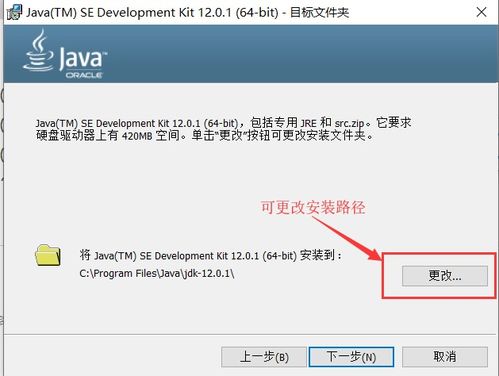Click the "将 Java(TM) SE Development Kit 12.0.1 (64-bit) 安装到" label
Screen dimensions: 499x376
pos(210,256)
